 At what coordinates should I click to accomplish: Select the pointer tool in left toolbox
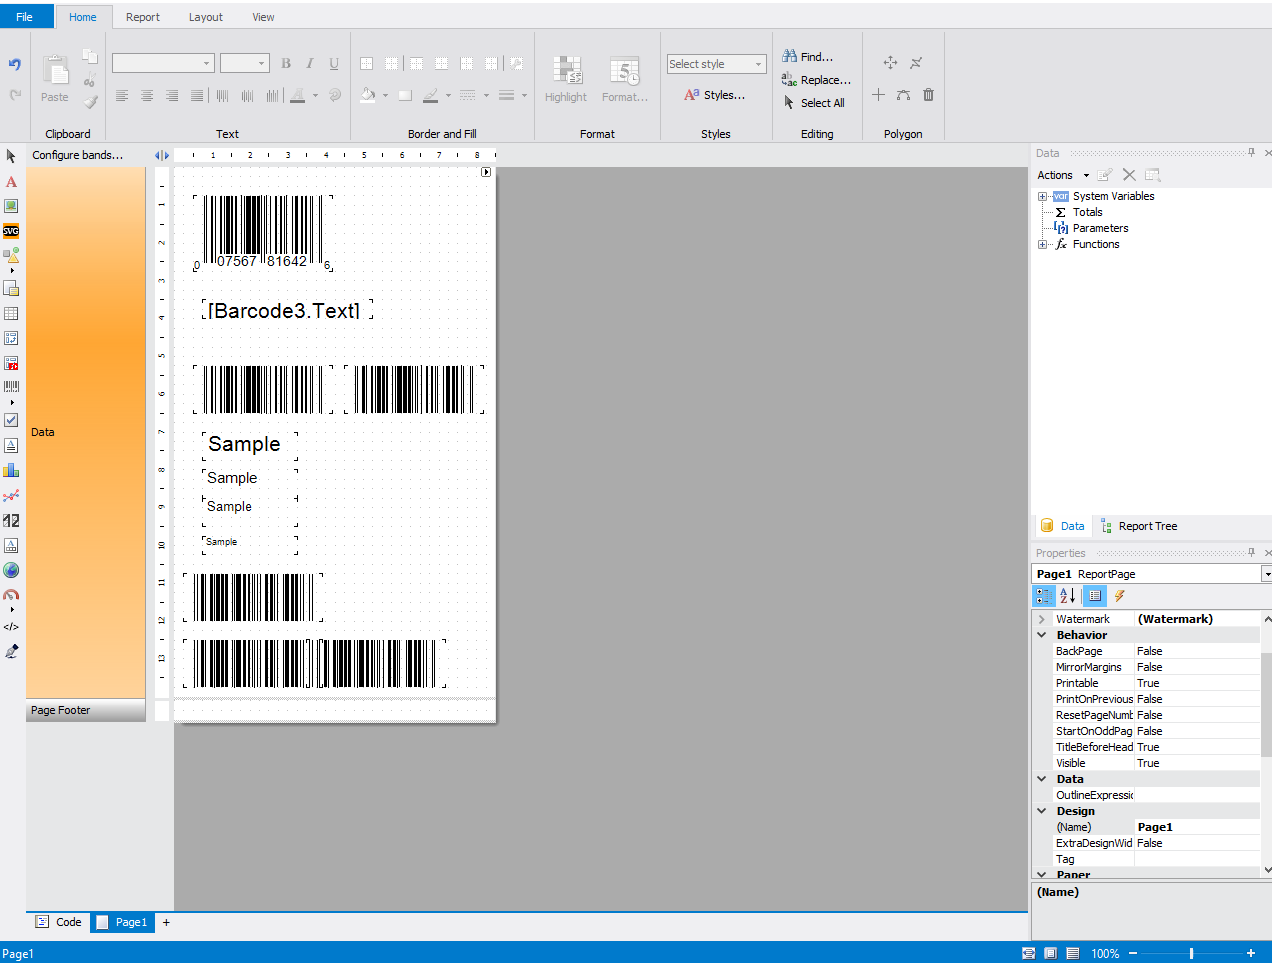pyautogui.click(x=11, y=156)
